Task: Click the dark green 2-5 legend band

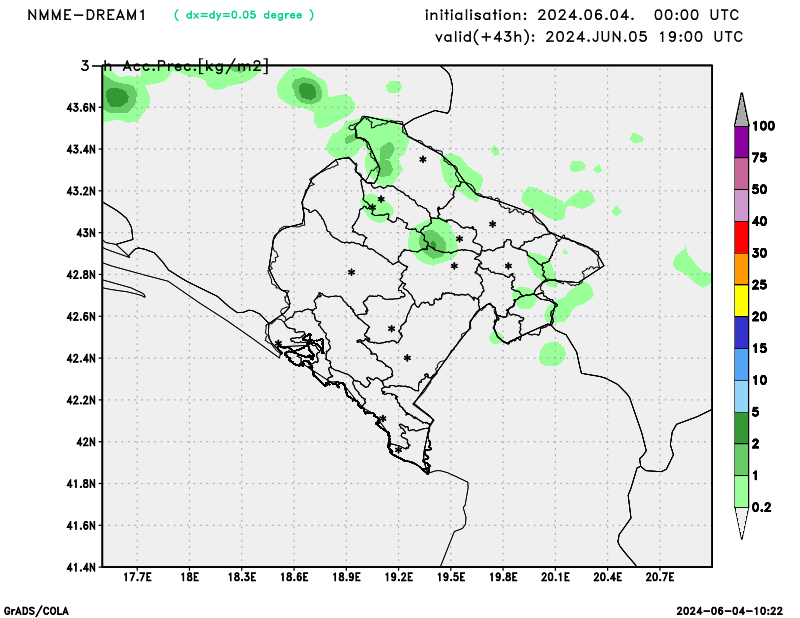Action: 741,428
